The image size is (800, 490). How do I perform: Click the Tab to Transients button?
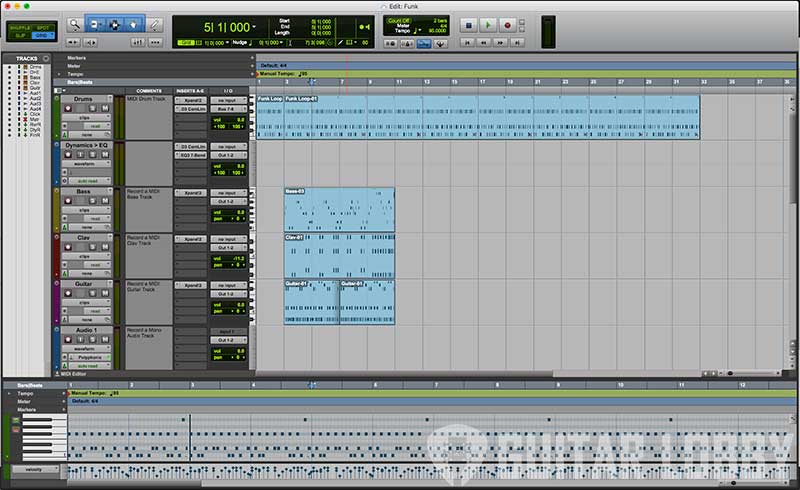[x=90, y=42]
